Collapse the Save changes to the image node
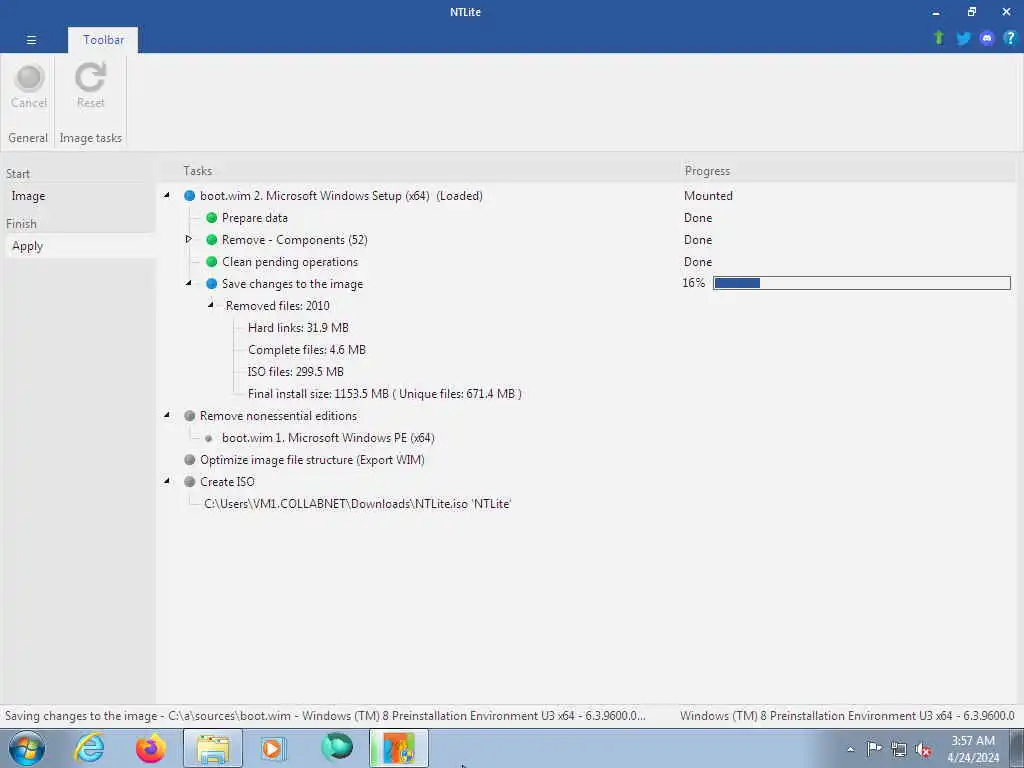Viewport: 1024px width, 768px height. tap(189, 283)
